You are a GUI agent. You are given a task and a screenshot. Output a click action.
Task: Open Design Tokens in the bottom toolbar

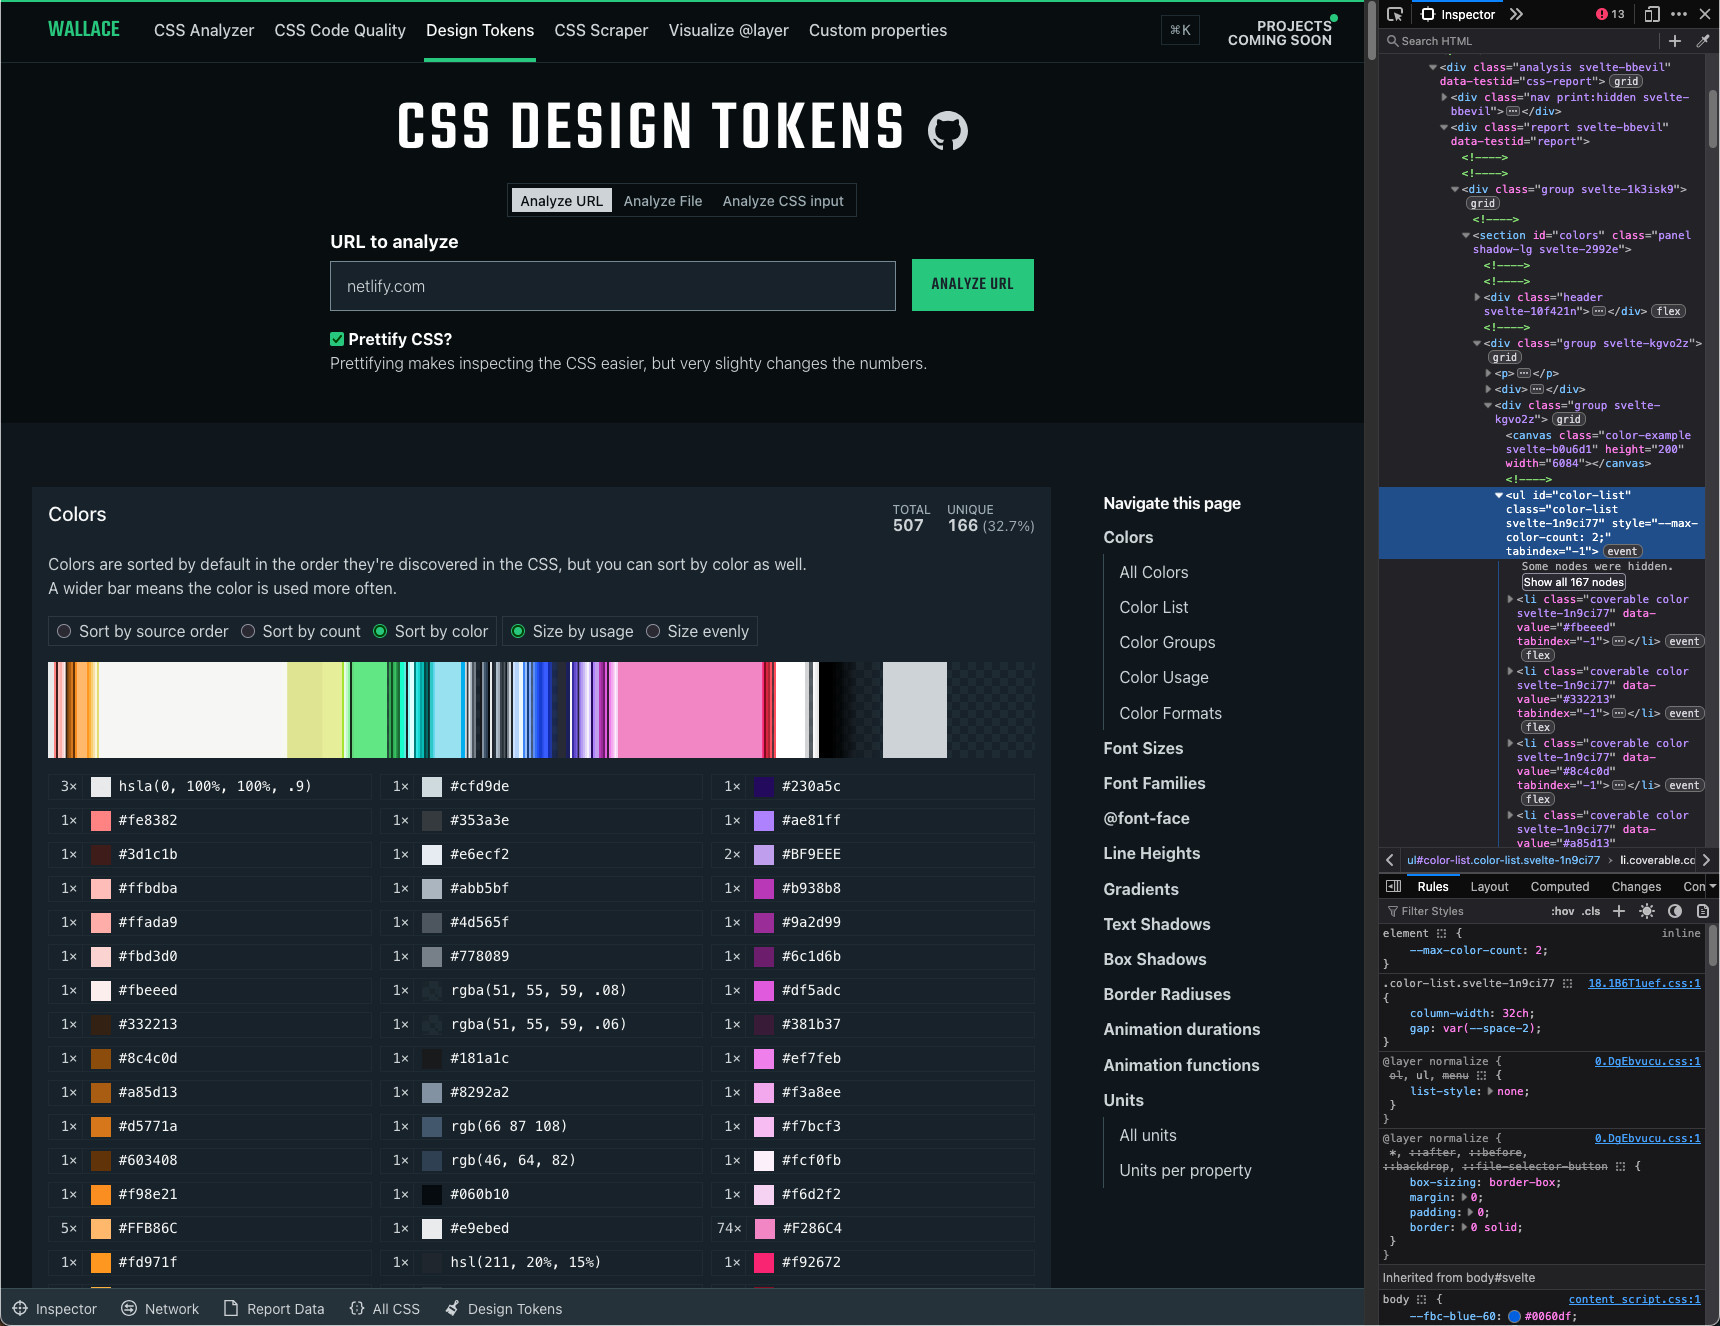[x=504, y=1309]
